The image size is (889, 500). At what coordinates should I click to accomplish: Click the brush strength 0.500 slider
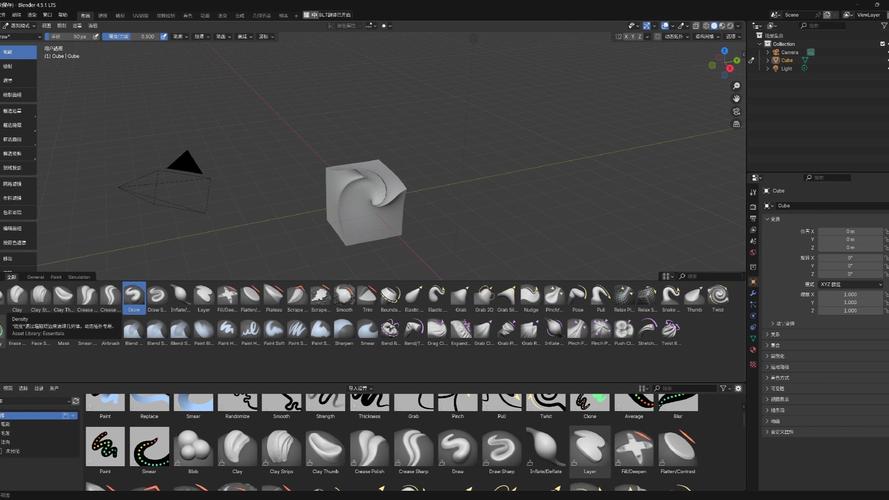tap(131, 36)
